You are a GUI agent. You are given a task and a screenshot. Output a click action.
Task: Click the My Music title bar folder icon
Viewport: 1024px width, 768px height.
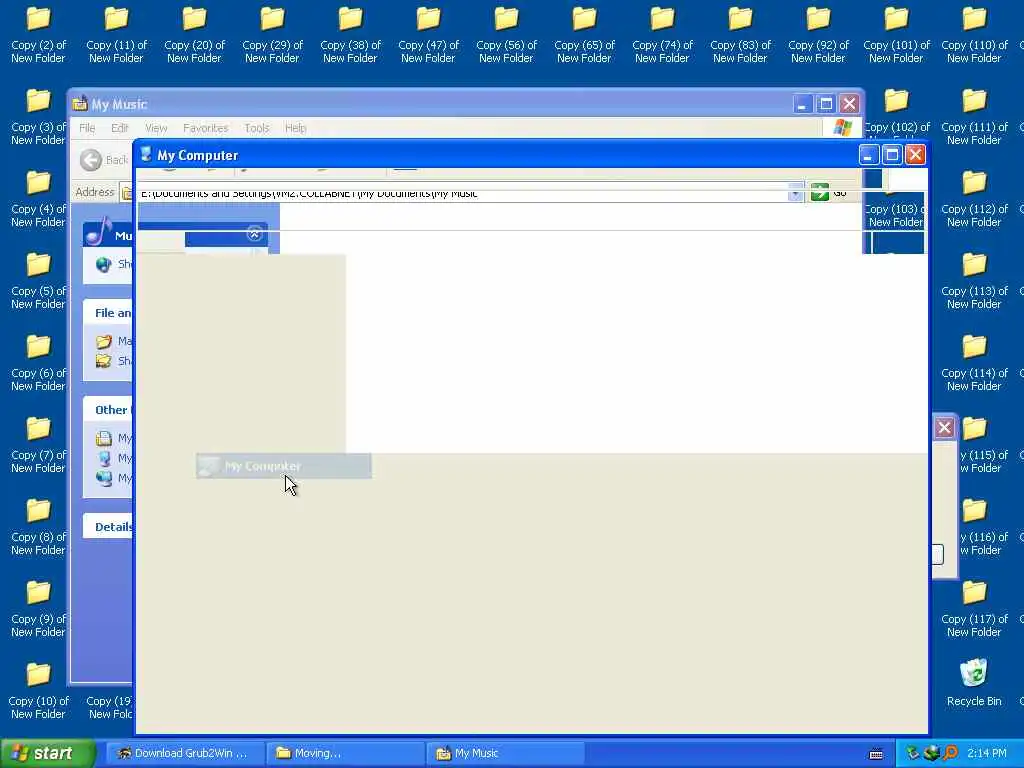point(80,104)
